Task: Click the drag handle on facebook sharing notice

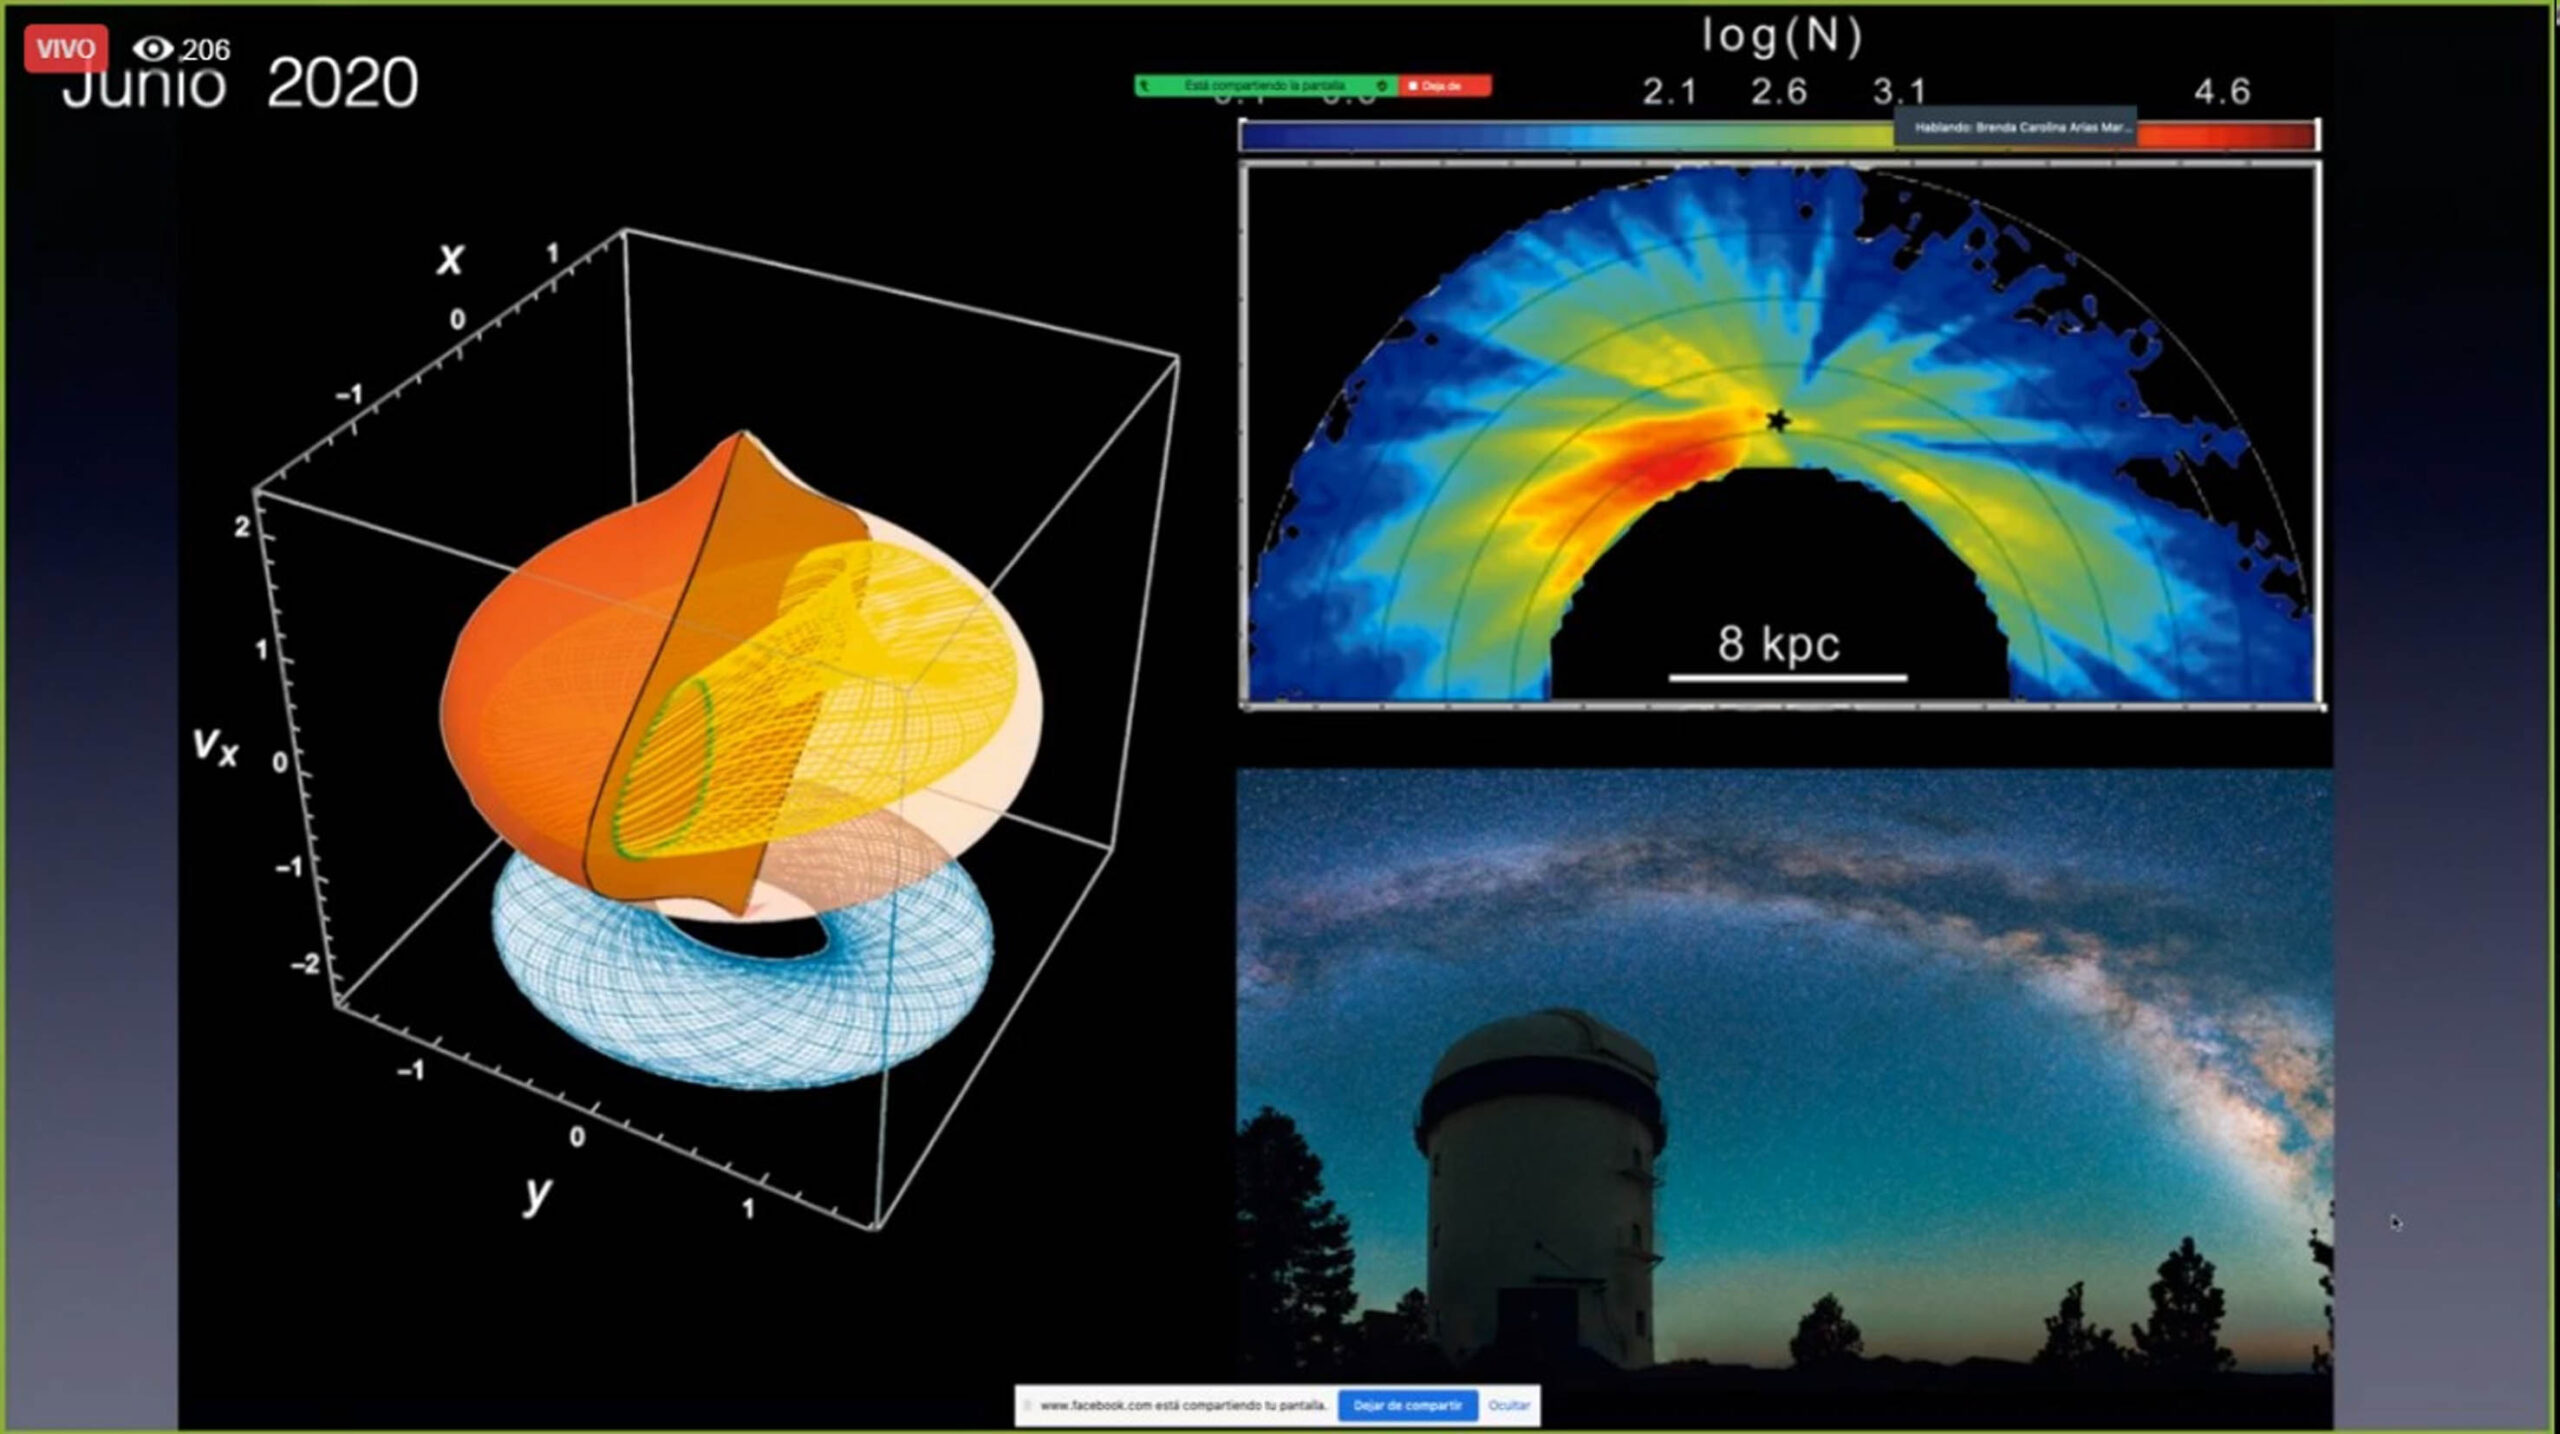Action: point(1027,1405)
